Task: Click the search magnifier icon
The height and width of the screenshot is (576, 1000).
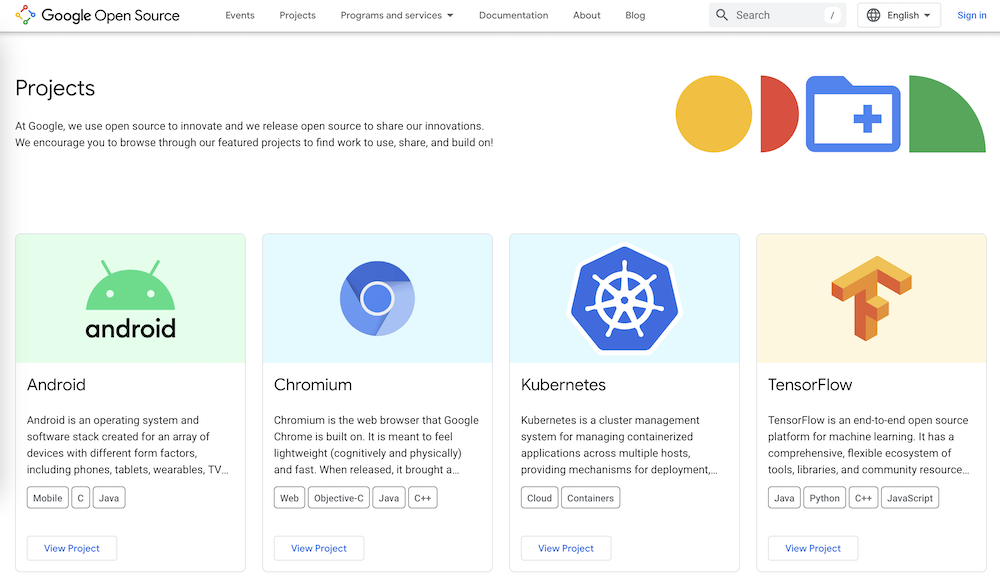Action: click(722, 15)
